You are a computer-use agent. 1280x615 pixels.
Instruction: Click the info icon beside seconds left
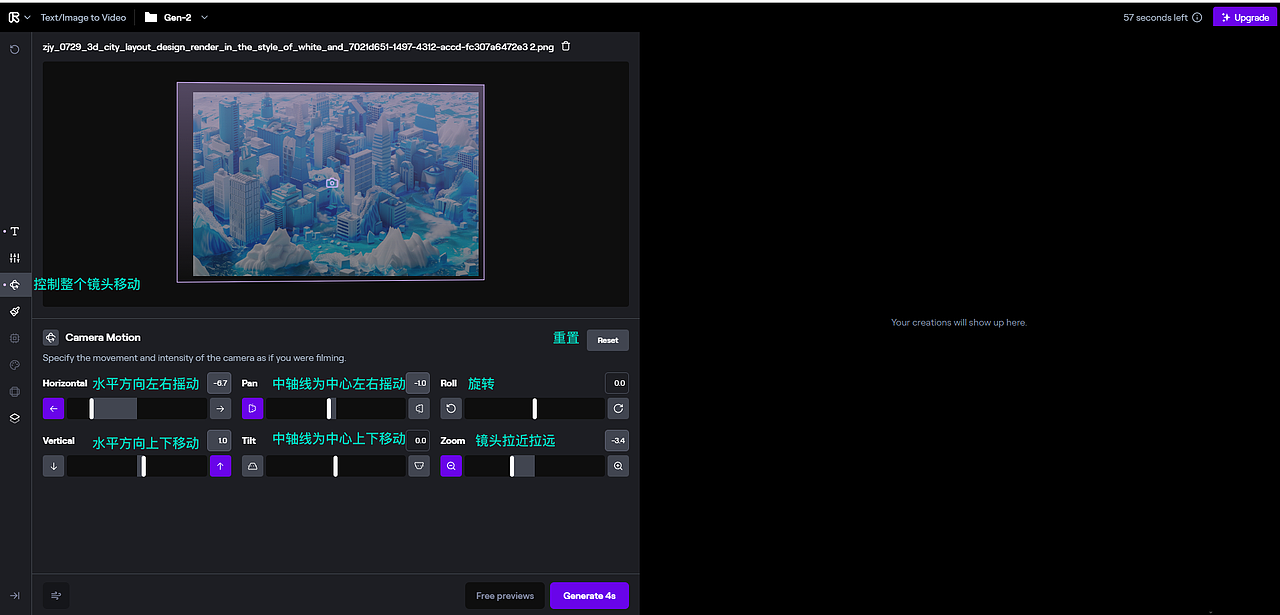(x=1198, y=18)
